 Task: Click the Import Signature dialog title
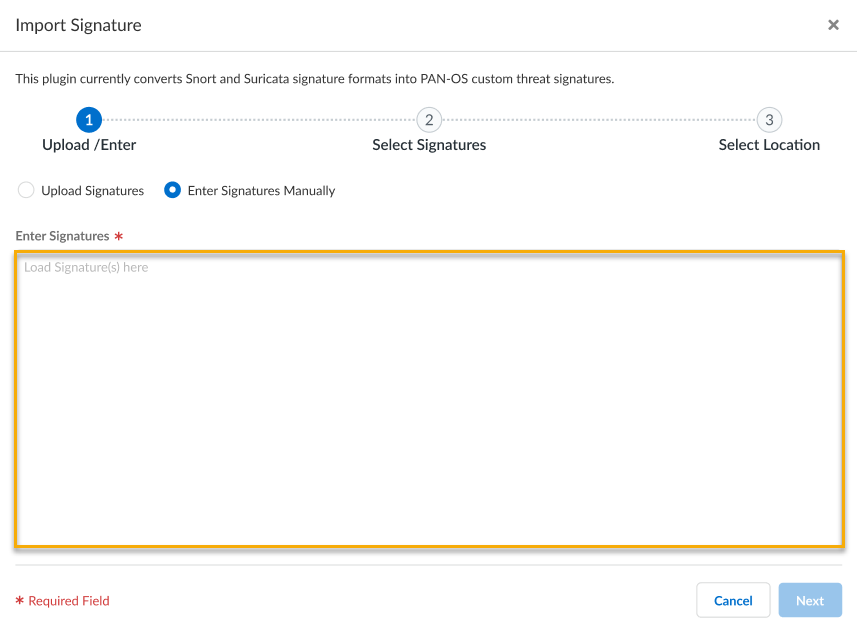(78, 25)
